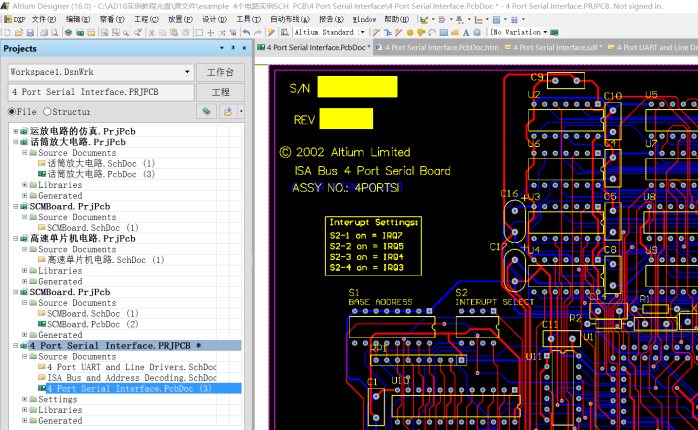Expand the 运放电路的仿真.PrjPcb project node
Viewport: 698px width, 430px height.
tap(16, 131)
